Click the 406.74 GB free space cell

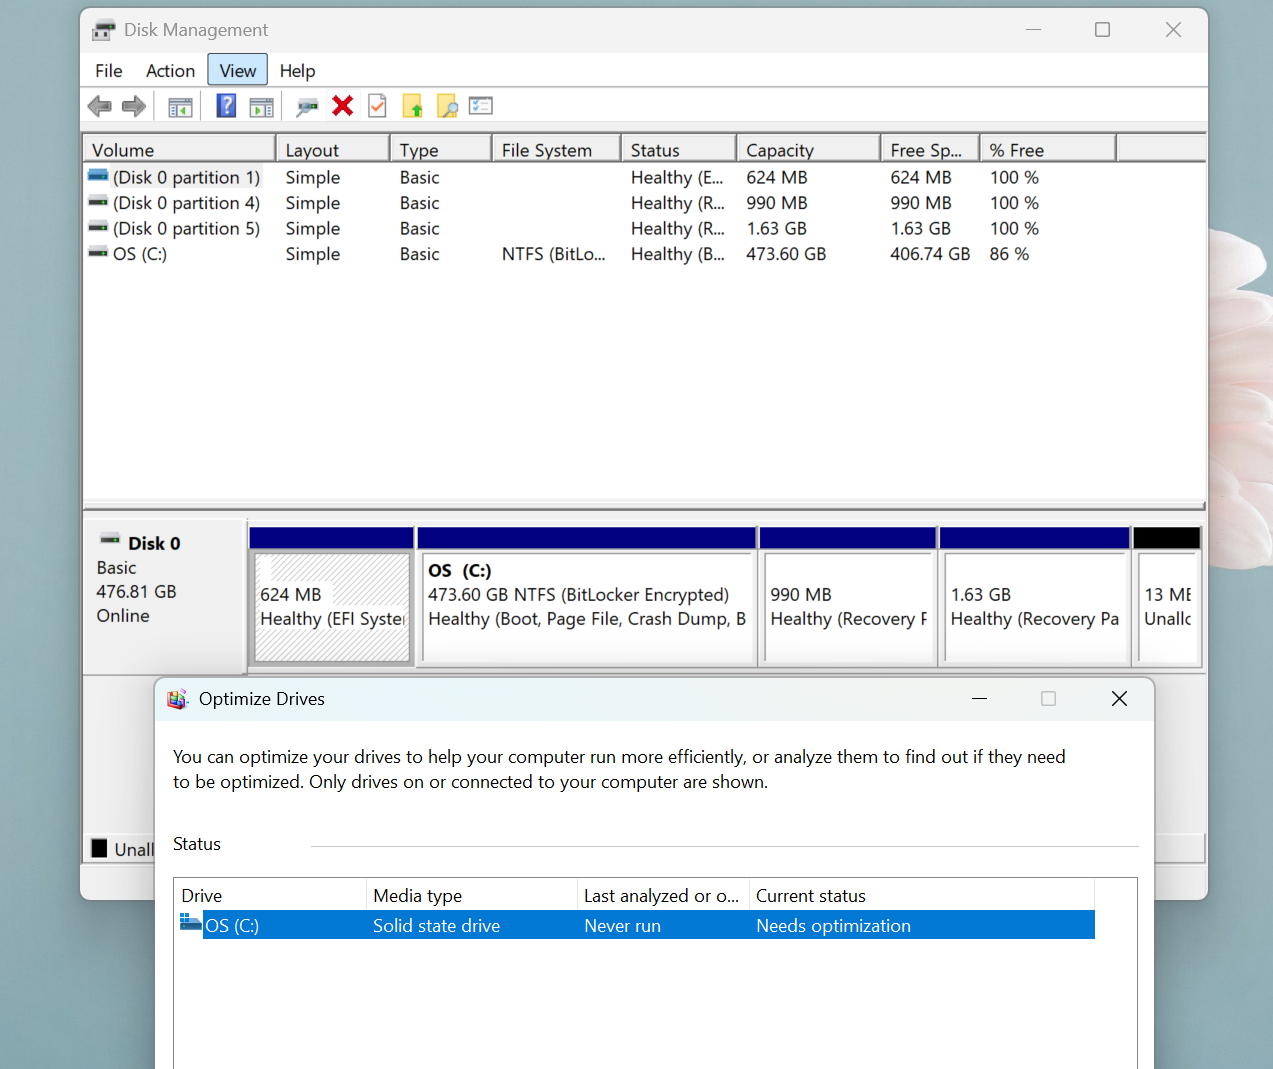(930, 254)
